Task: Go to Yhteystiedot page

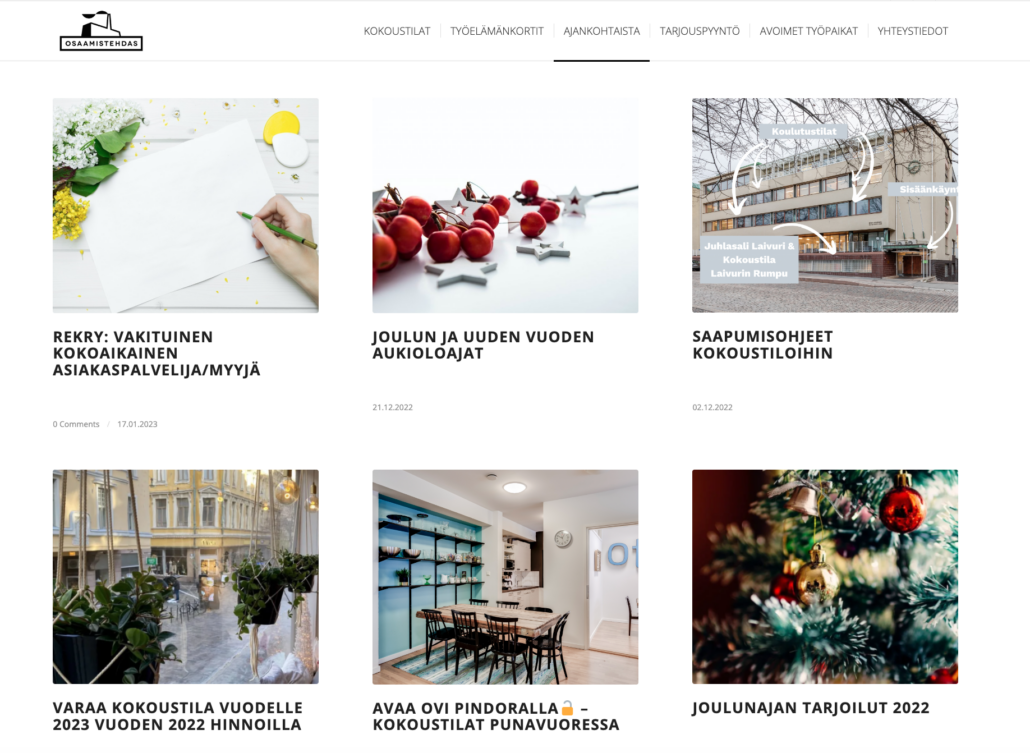Action: (x=912, y=31)
